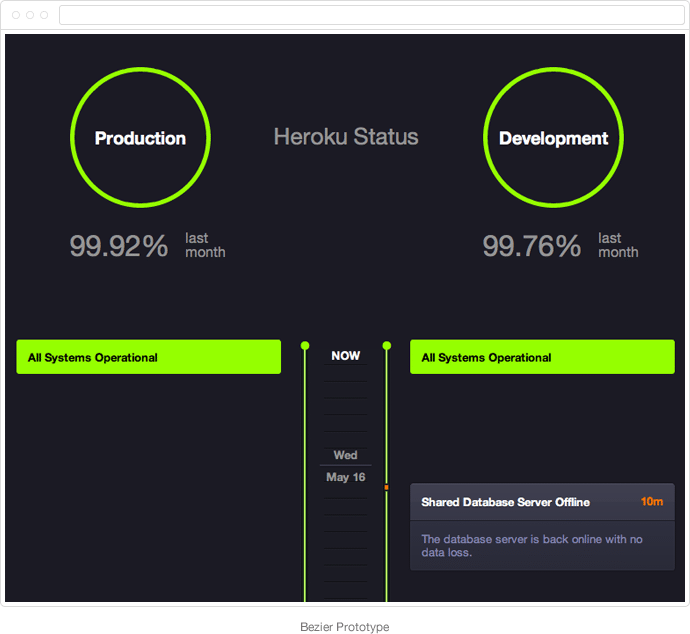
Task: Open Development's All Systems Operational banner
Action: point(542,357)
